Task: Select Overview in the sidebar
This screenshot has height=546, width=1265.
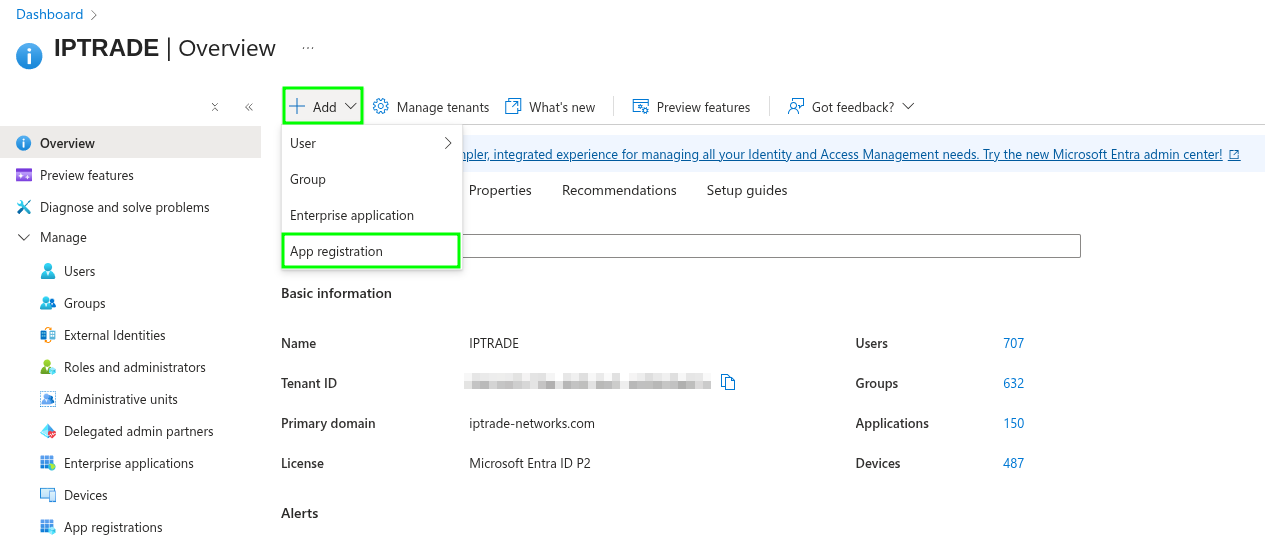Action: click(x=130, y=143)
